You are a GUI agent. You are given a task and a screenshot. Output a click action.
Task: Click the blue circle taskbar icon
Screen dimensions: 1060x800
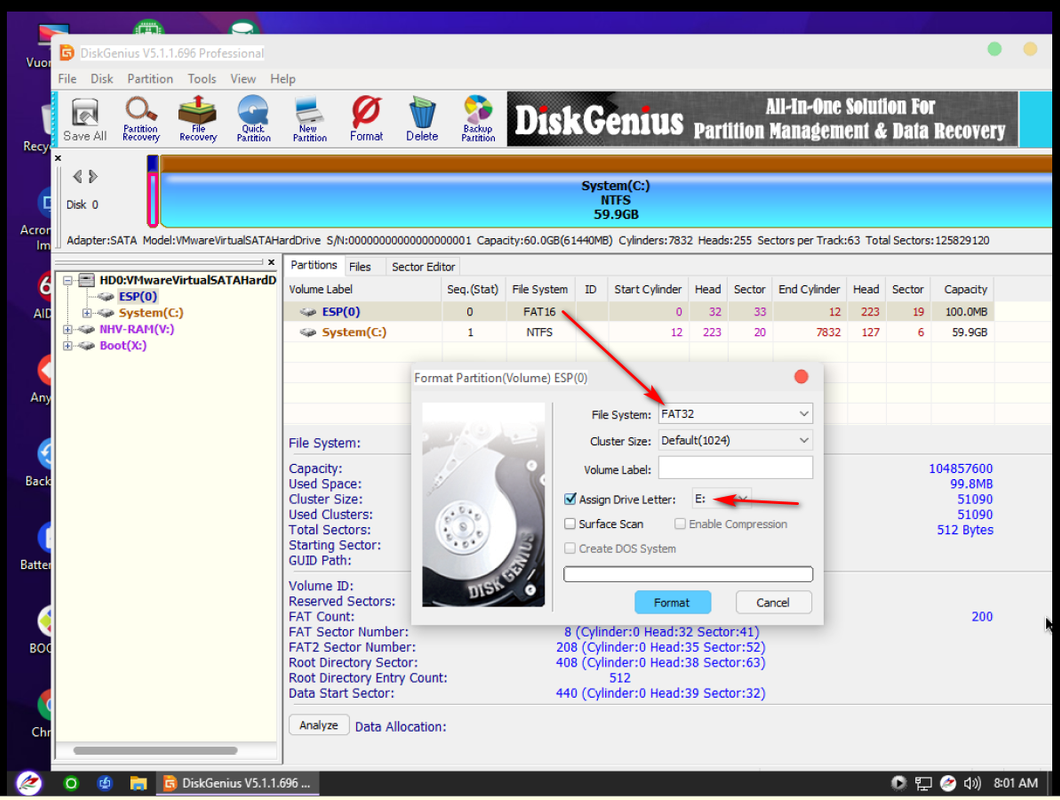pyautogui.click(x=104, y=783)
